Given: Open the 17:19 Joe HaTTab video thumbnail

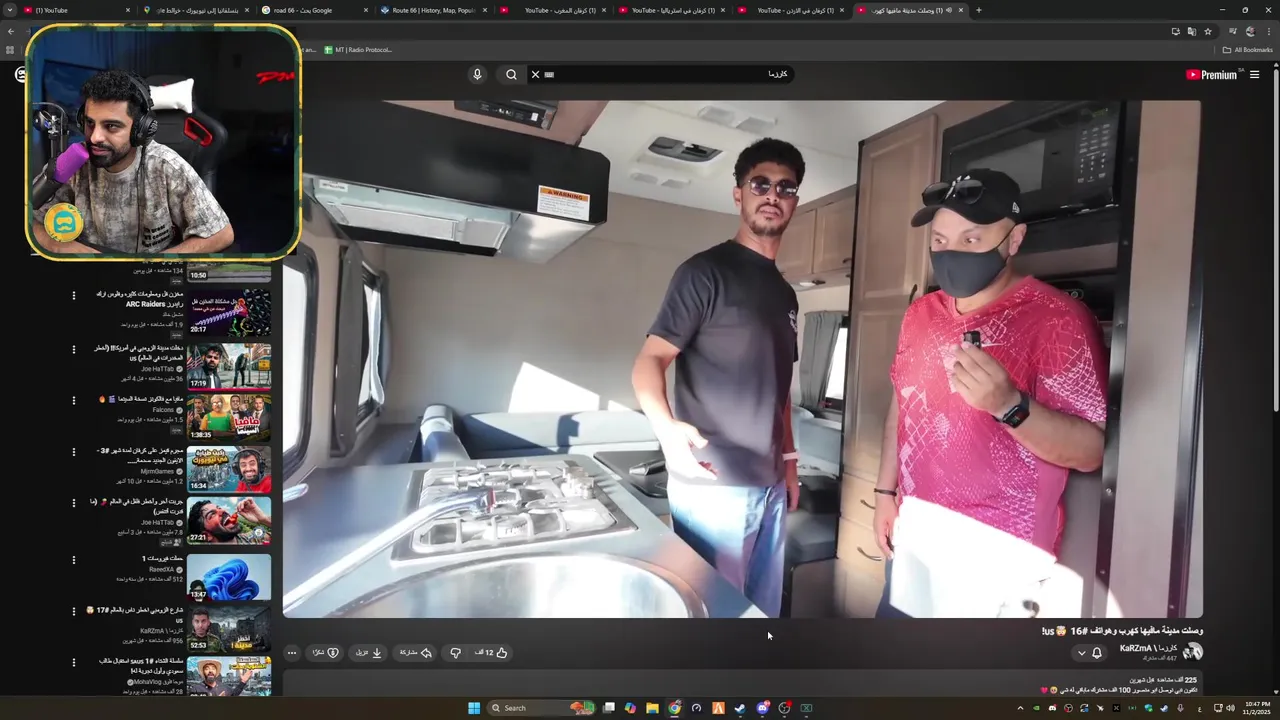Looking at the screenshot, I should [x=229, y=365].
